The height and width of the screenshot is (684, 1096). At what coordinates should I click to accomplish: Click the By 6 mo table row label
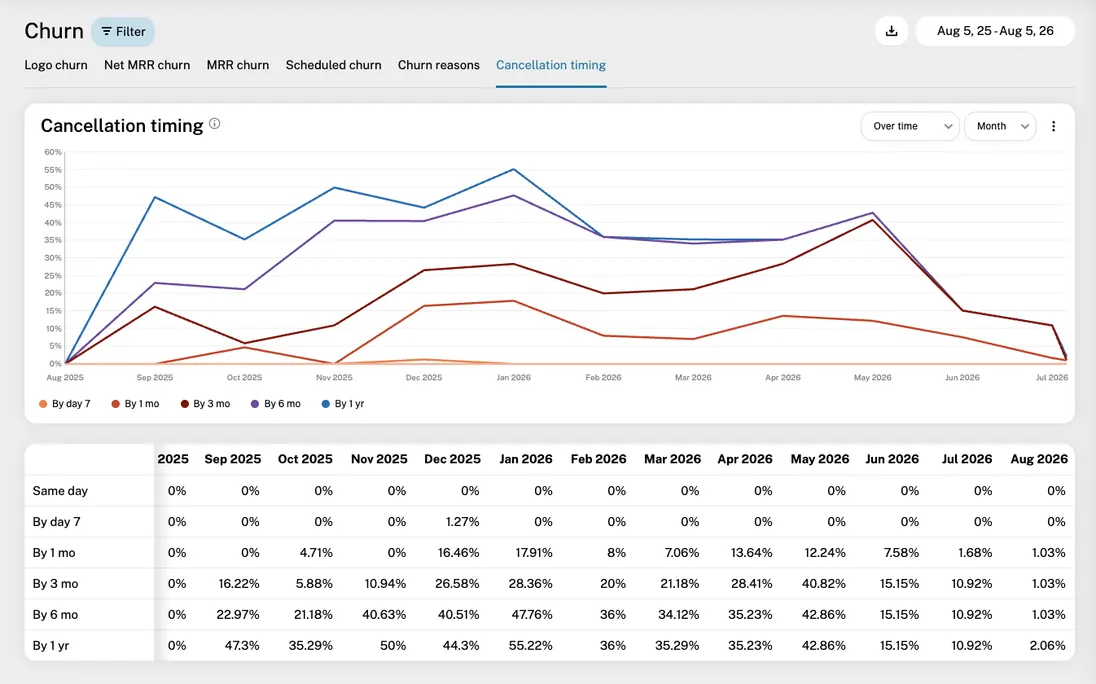click(x=55, y=615)
